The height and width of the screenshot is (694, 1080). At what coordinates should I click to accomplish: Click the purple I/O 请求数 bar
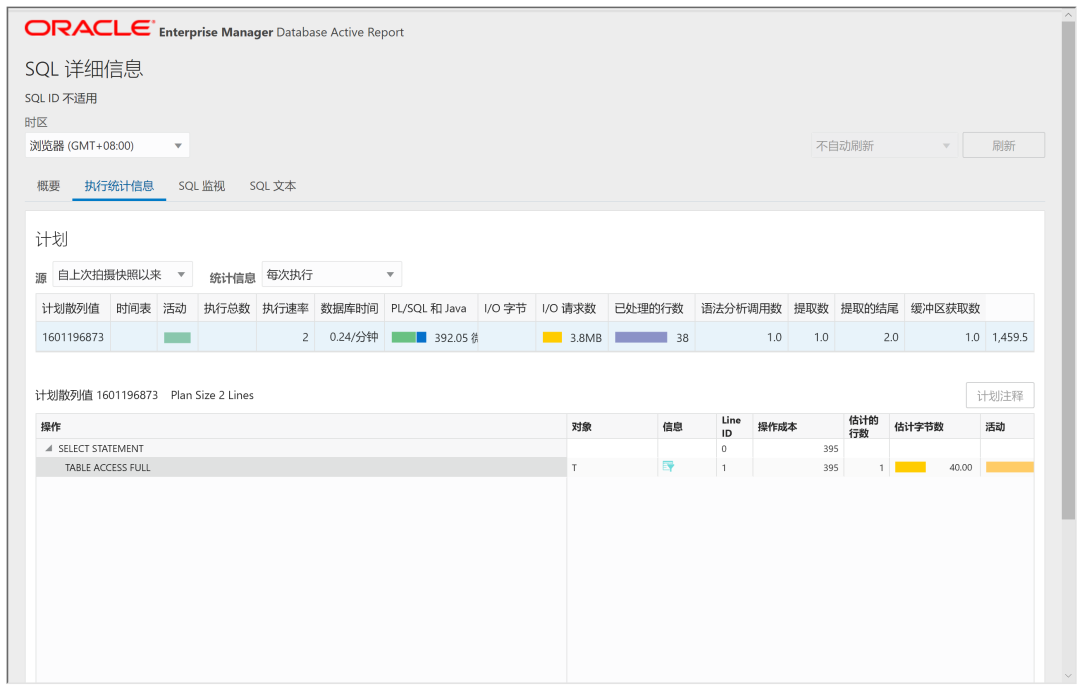coord(640,338)
